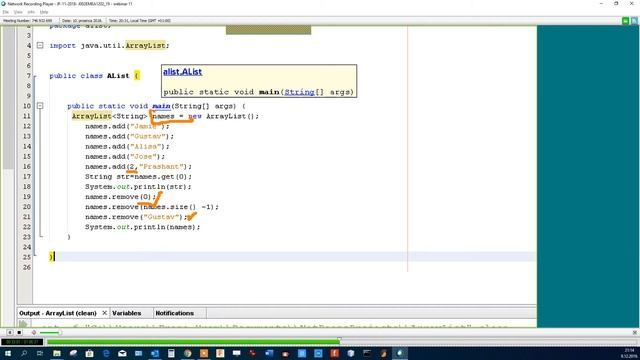Image resolution: width=640 pixels, height=360 pixels.
Task: Click the underlined main method name
Action: click(x=161, y=106)
